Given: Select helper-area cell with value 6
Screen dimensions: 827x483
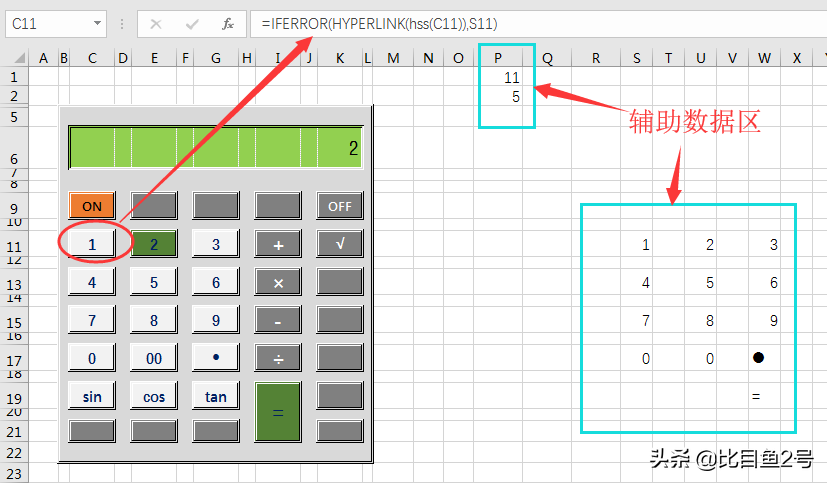Looking at the screenshot, I should click(x=764, y=282).
